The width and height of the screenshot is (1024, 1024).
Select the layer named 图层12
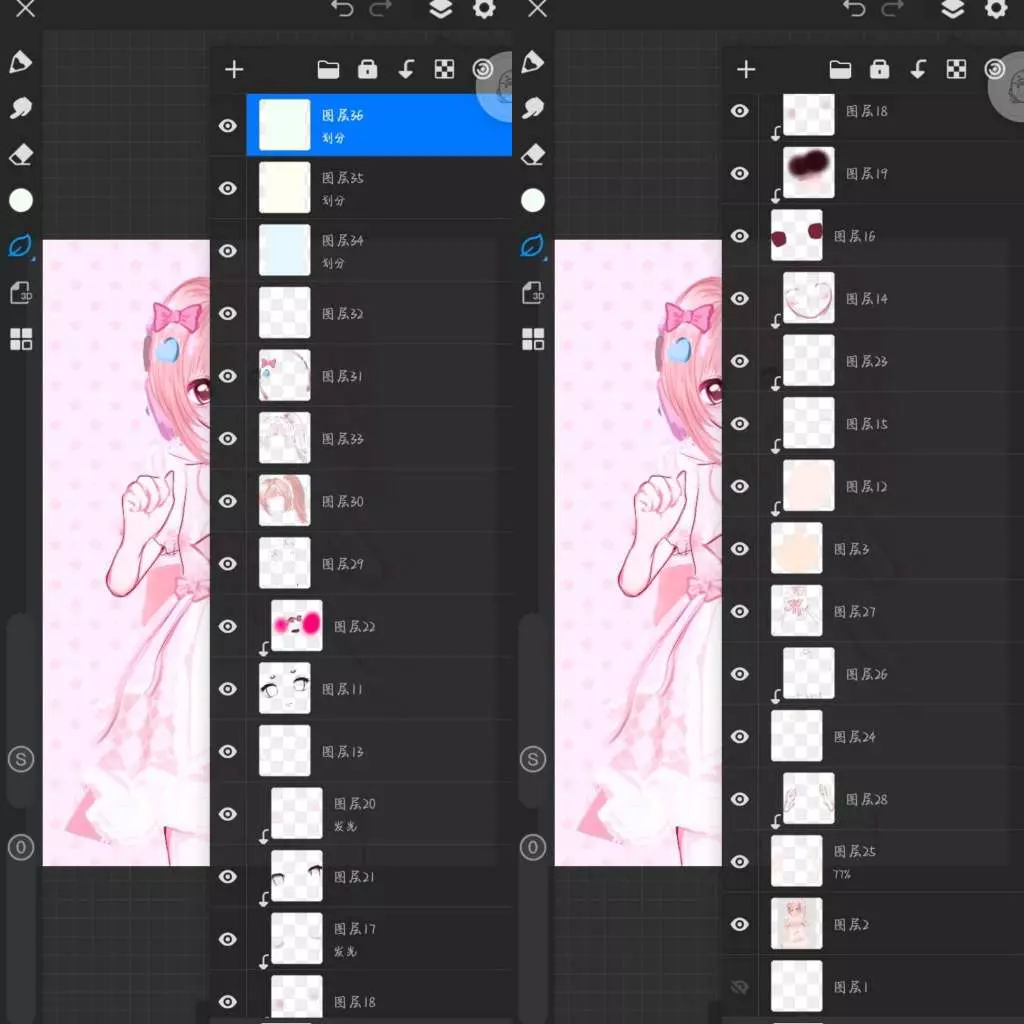[891, 487]
